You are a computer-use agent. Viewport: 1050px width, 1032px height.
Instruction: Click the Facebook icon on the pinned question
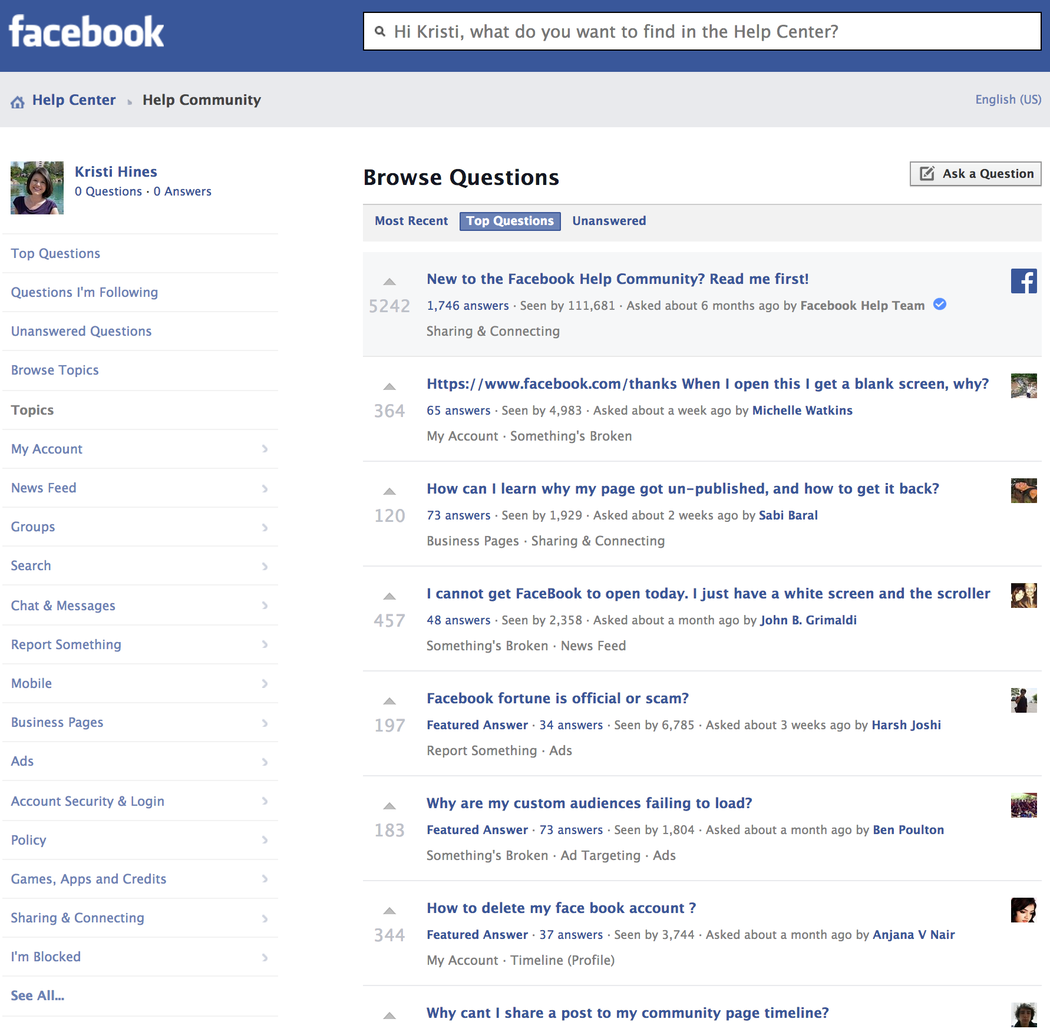(1023, 281)
